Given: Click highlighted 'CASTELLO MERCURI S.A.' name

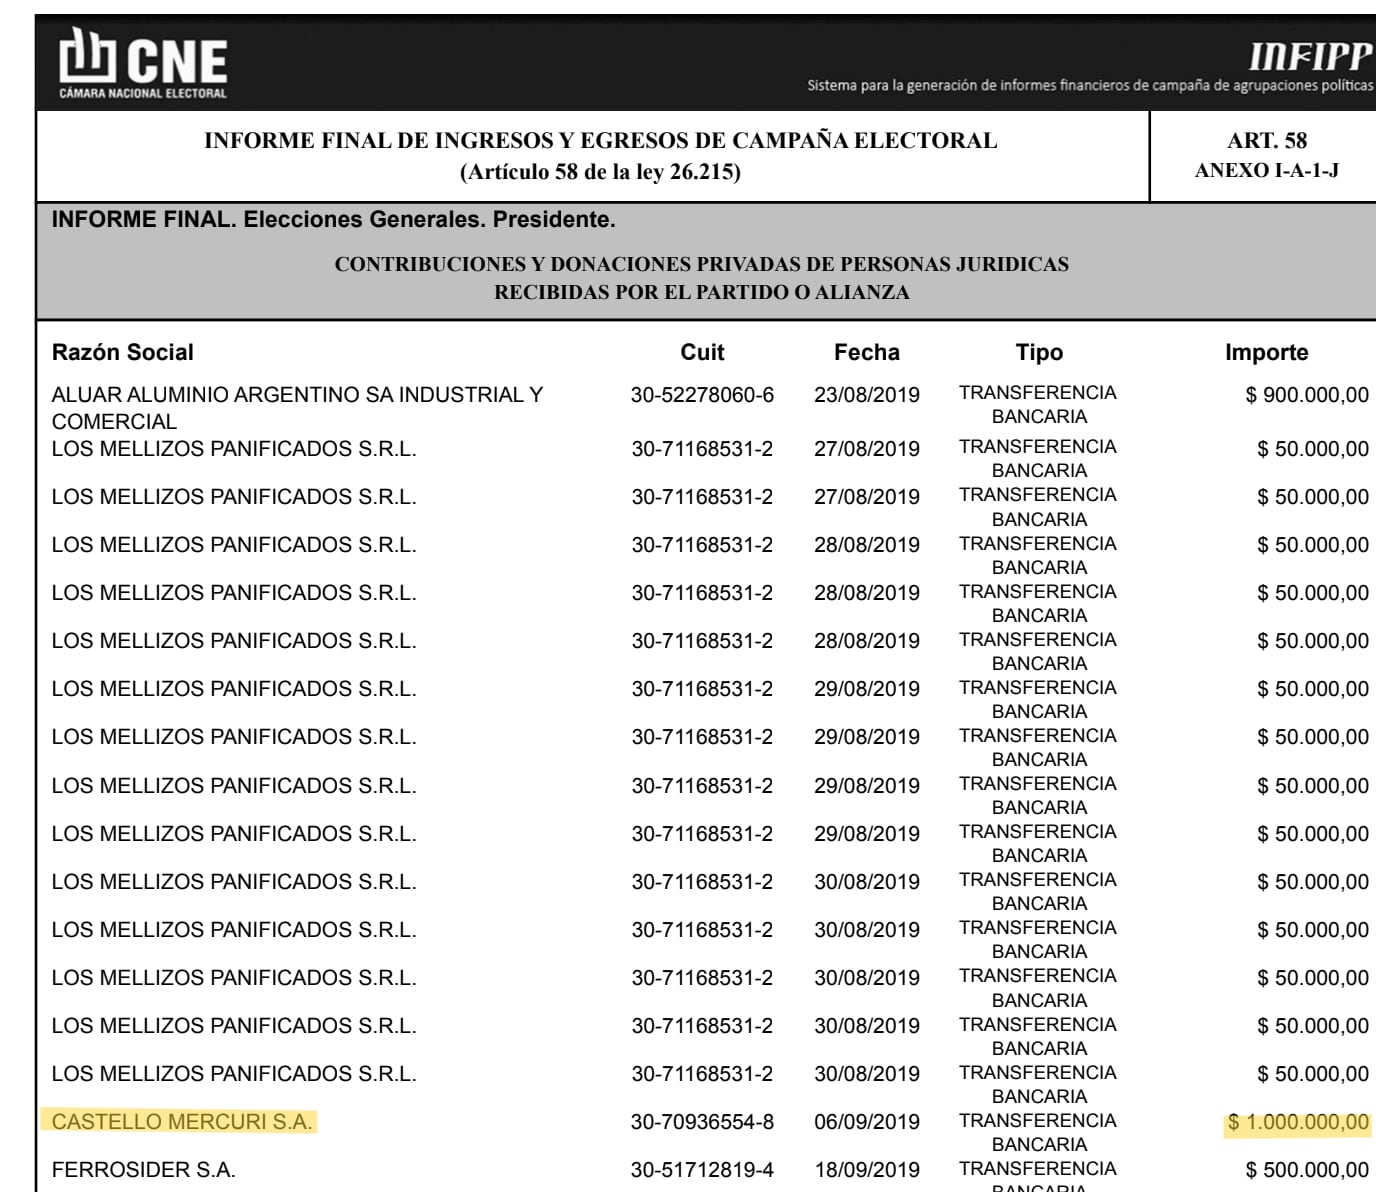Looking at the screenshot, I should tap(182, 1122).
